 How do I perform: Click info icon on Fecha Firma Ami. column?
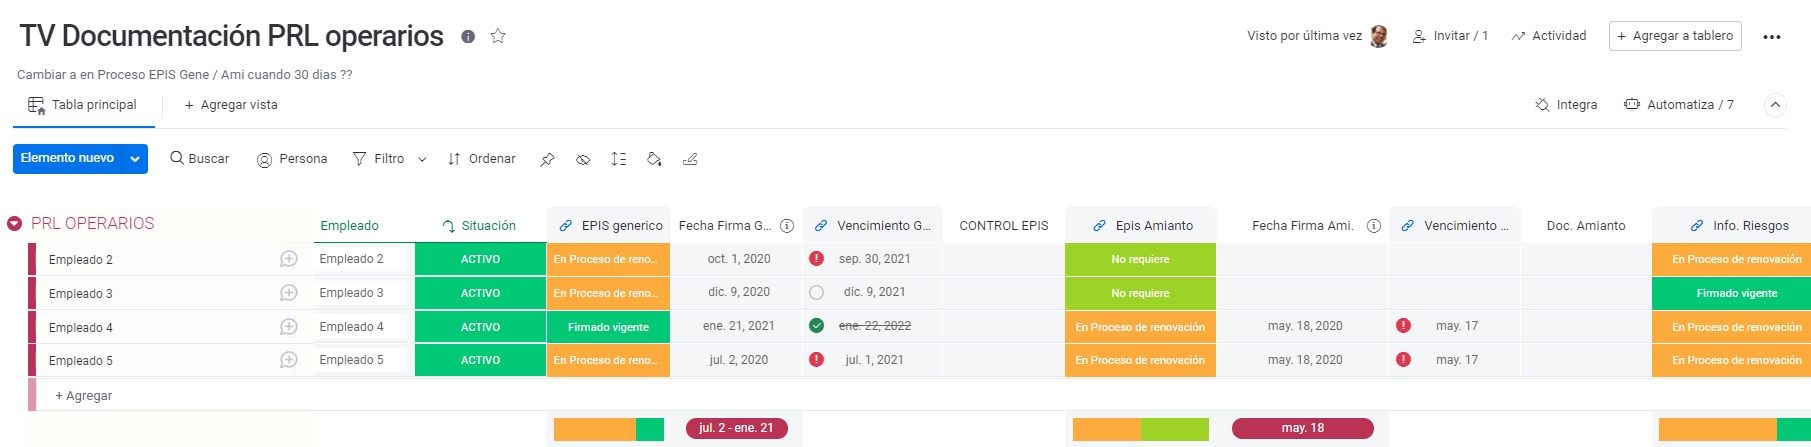[1374, 226]
